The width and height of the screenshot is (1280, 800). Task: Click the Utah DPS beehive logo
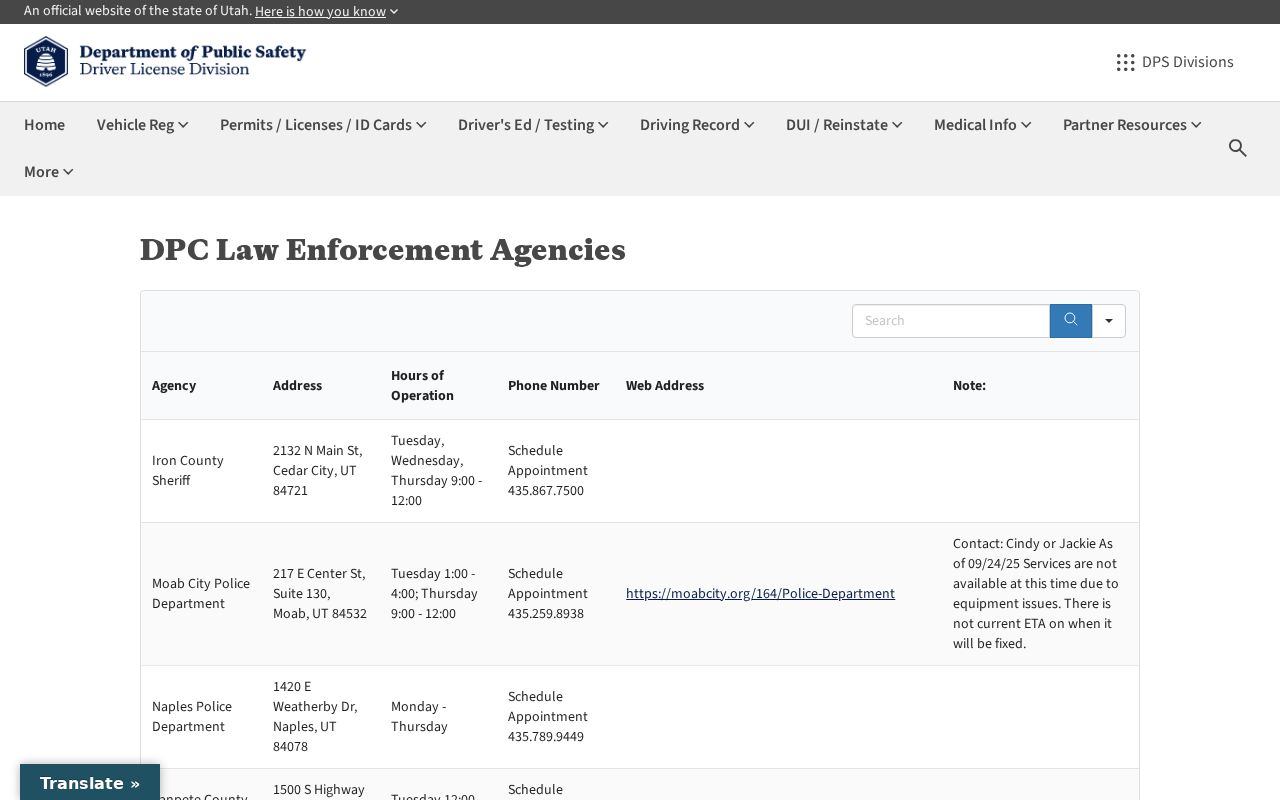(46, 61)
